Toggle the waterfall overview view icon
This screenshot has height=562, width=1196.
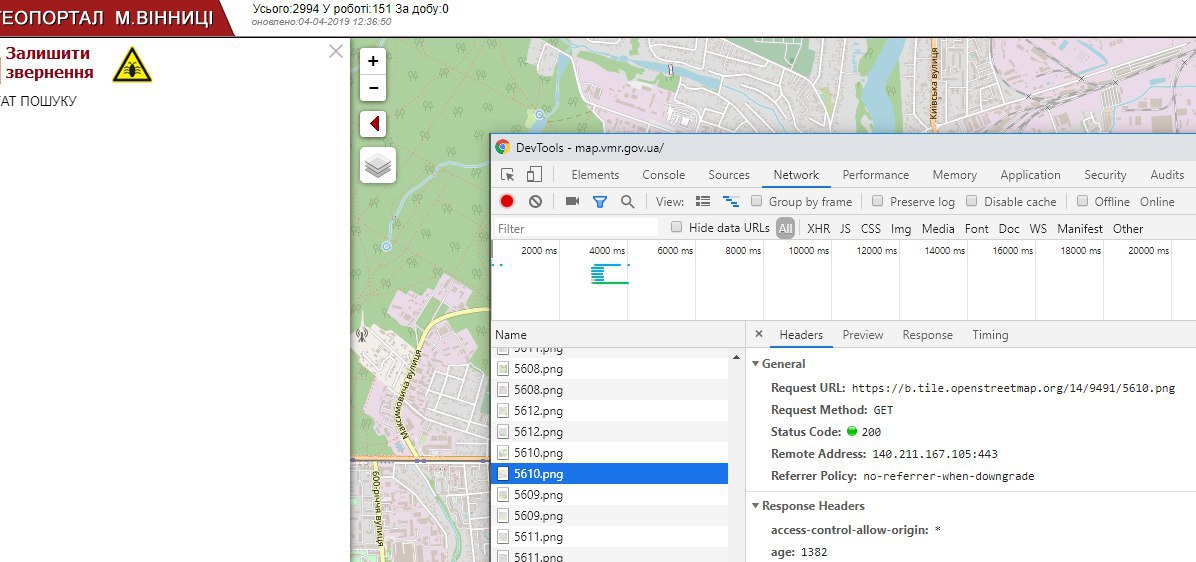pos(731,201)
